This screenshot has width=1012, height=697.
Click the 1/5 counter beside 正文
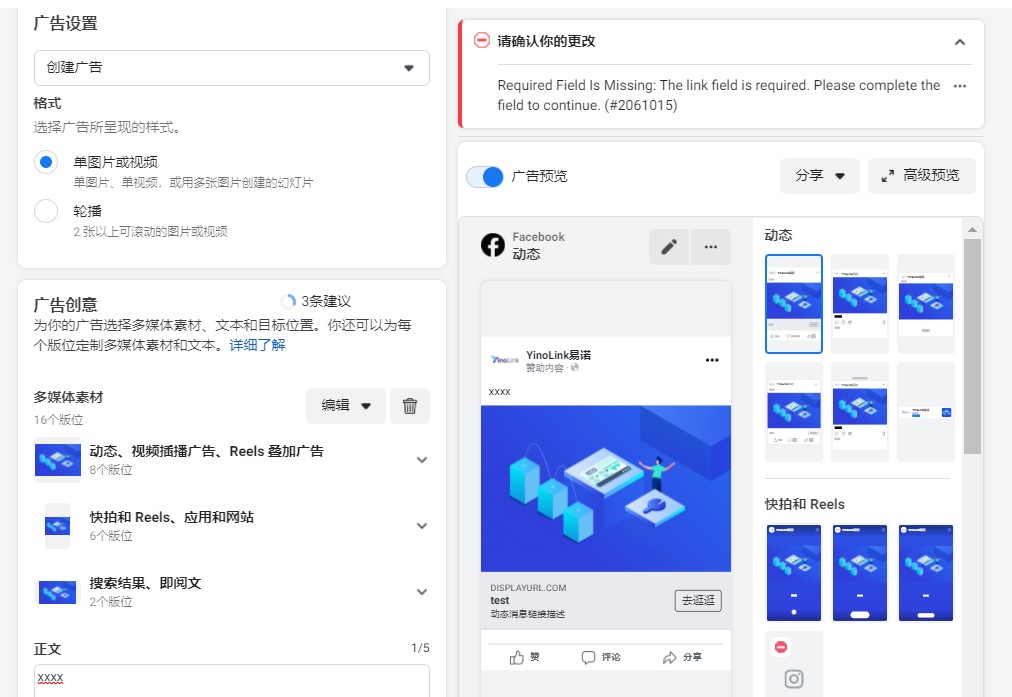coord(420,648)
